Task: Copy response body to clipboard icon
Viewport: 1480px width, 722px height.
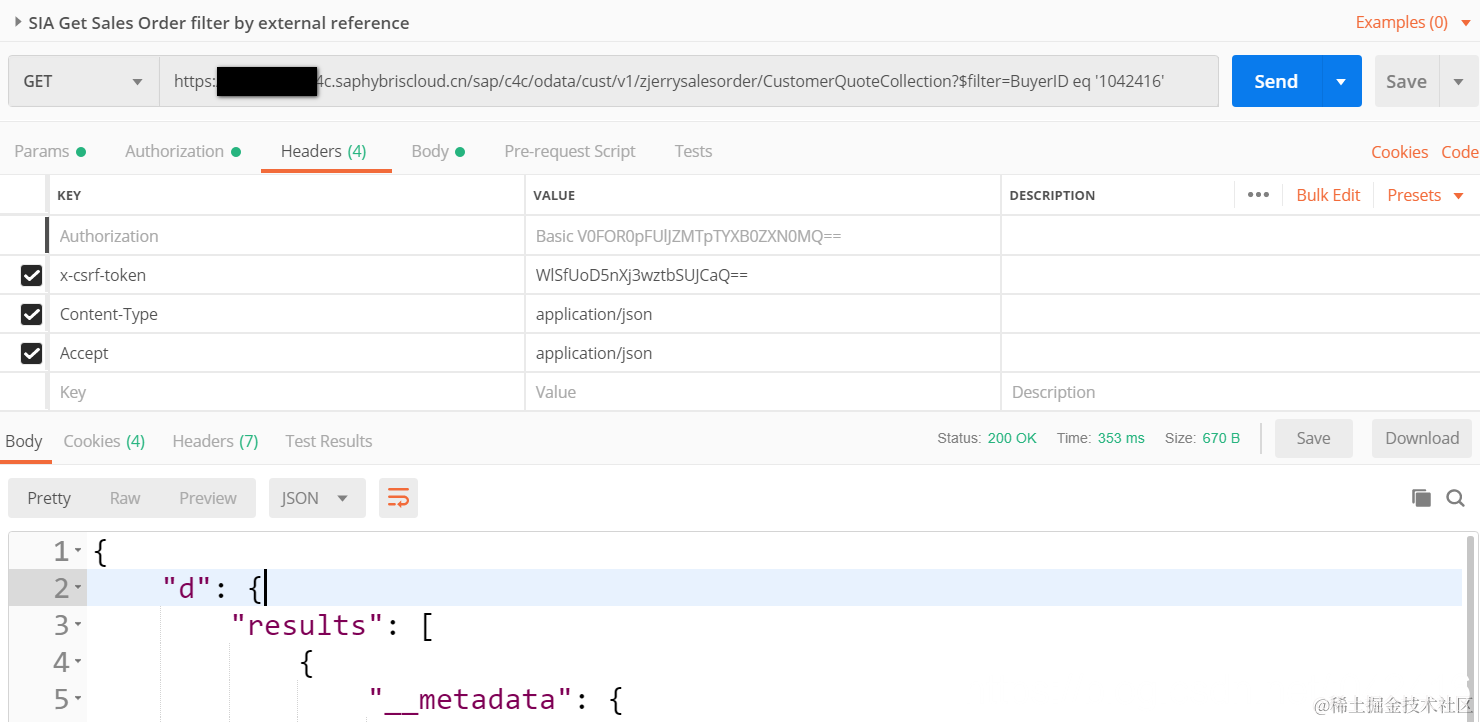Action: [1421, 498]
